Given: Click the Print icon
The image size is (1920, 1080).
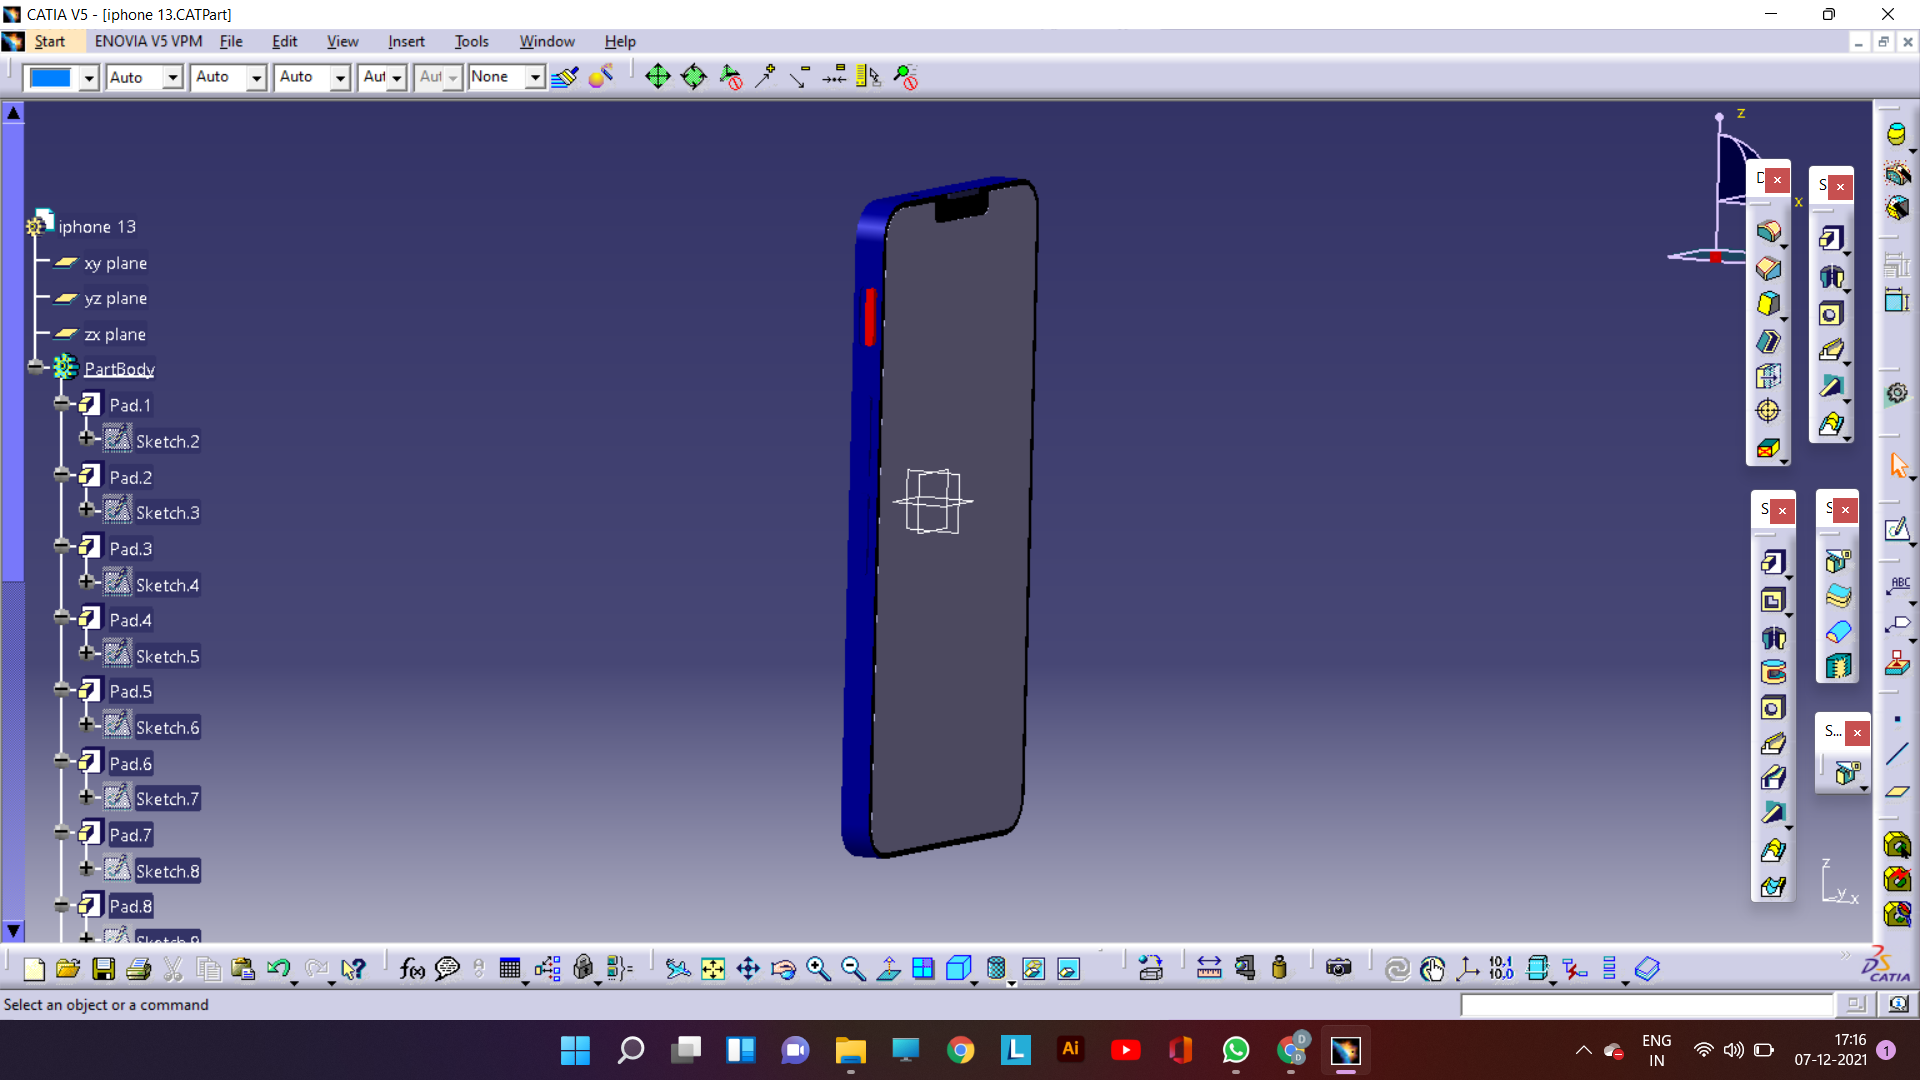Looking at the screenshot, I should click(138, 968).
